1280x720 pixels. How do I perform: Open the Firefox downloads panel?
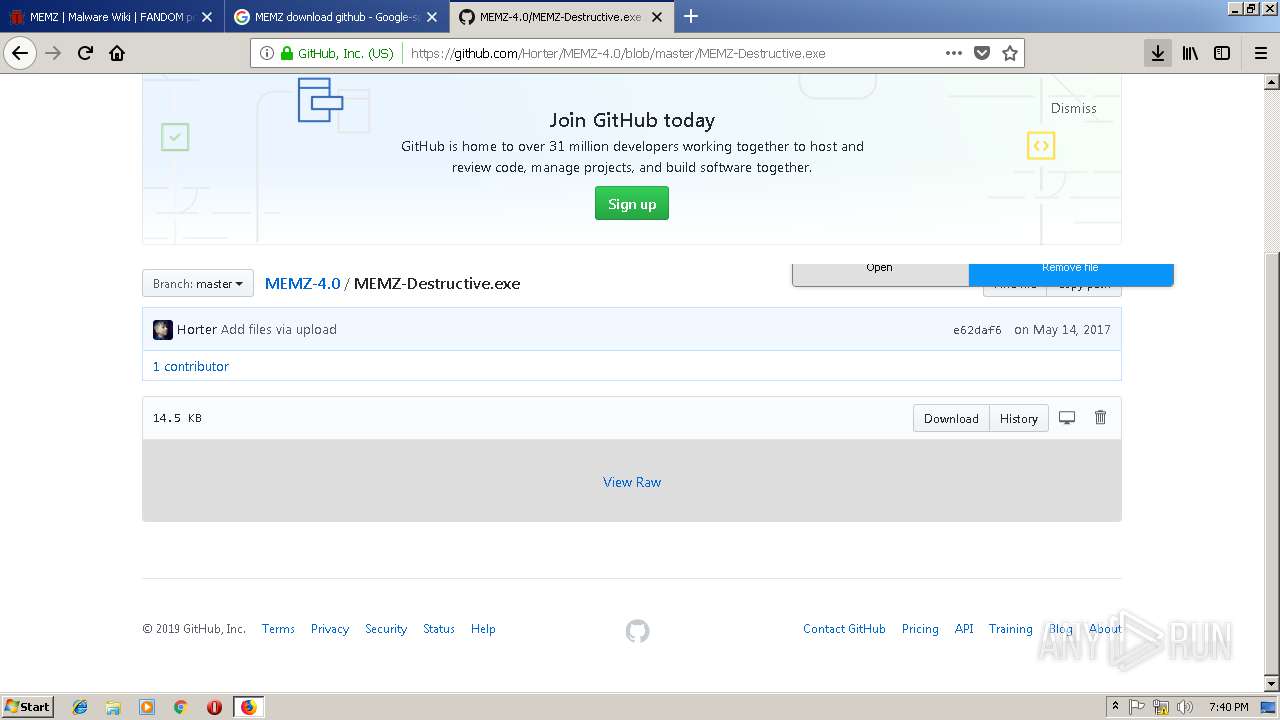pyautogui.click(x=1158, y=53)
